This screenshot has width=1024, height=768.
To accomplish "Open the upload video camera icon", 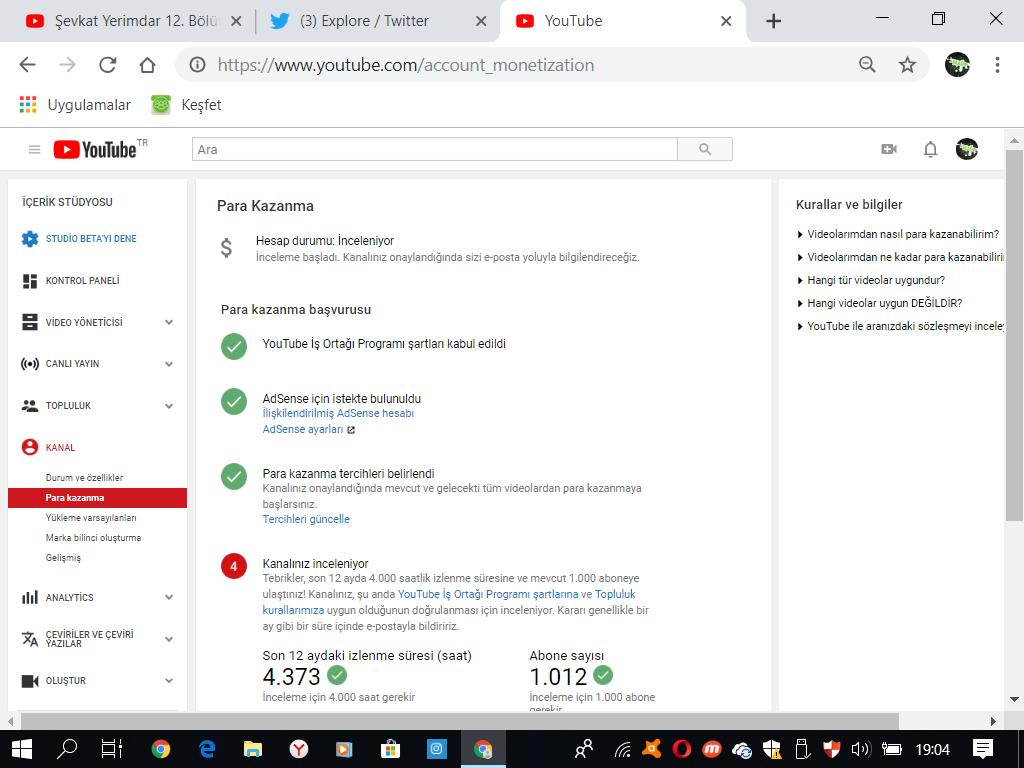I will pos(889,150).
